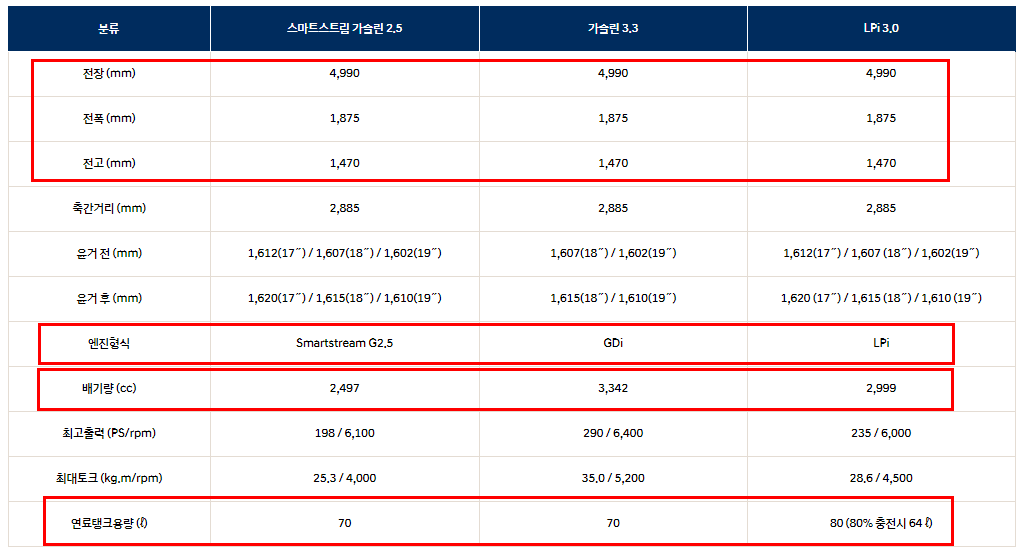
Task: Click the GDi engine type cell
Action: 613,343
